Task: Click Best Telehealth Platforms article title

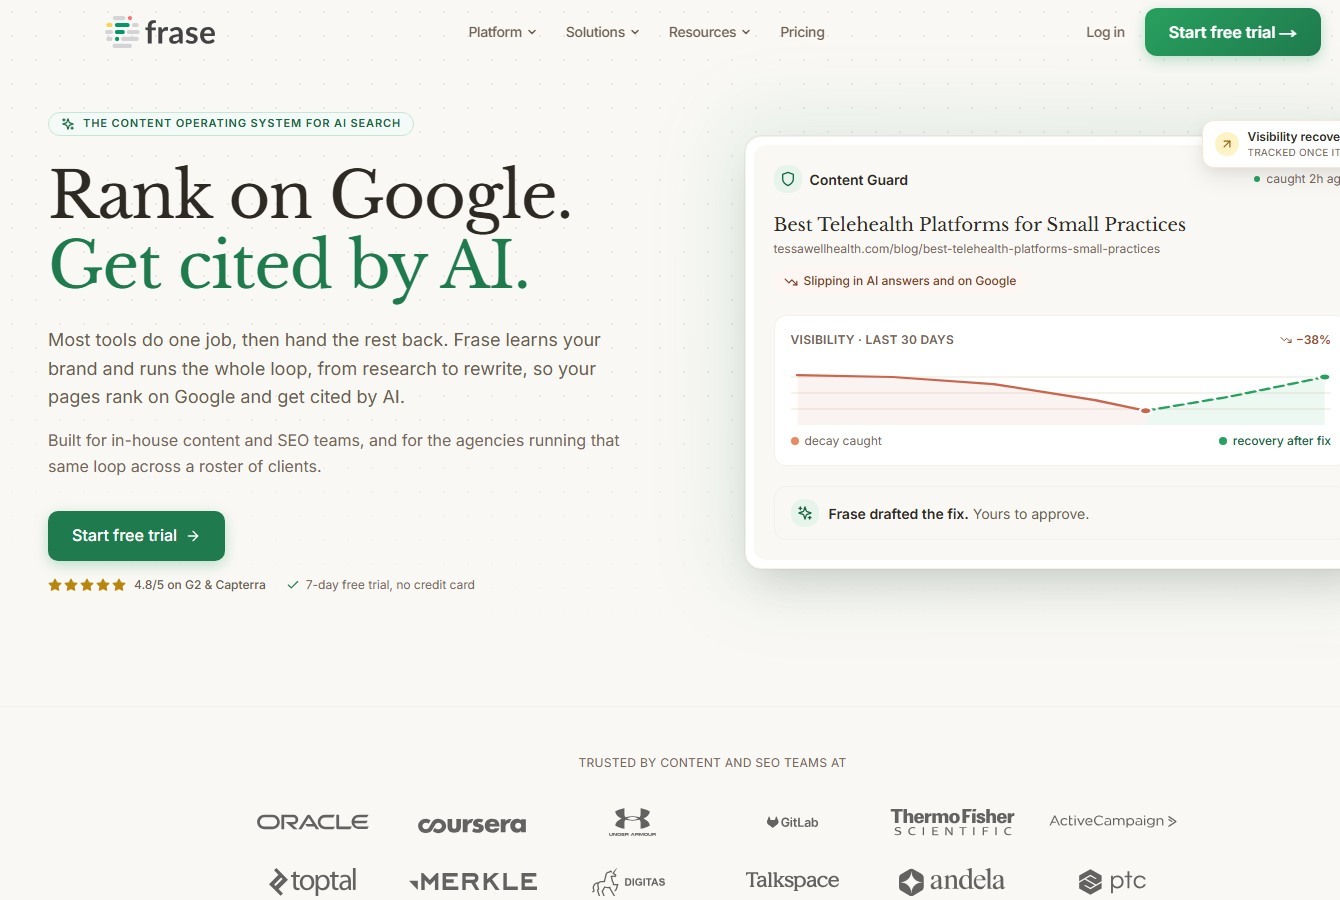Action: (x=980, y=224)
